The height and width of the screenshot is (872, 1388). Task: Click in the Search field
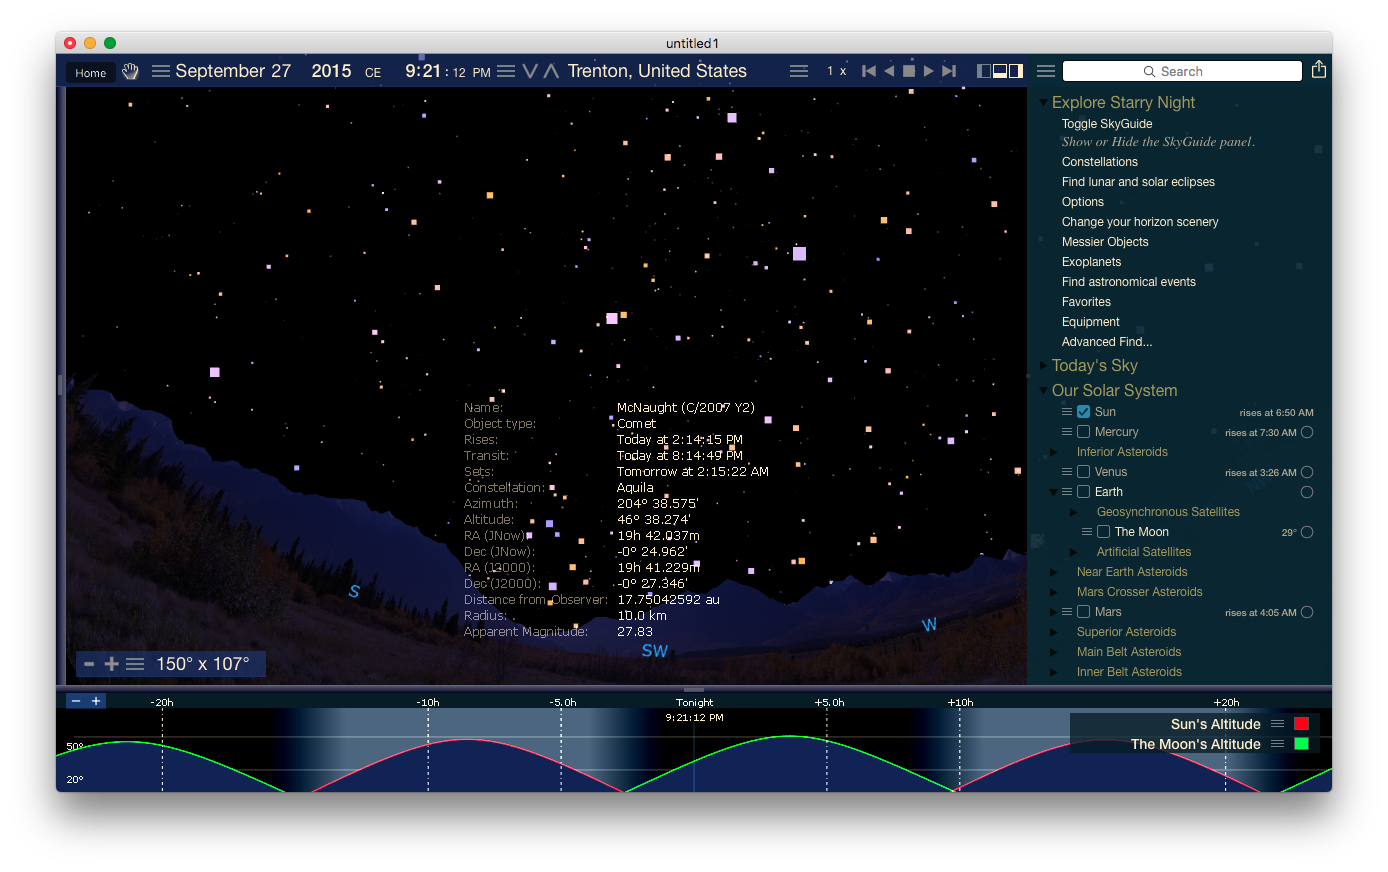(1182, 71)
